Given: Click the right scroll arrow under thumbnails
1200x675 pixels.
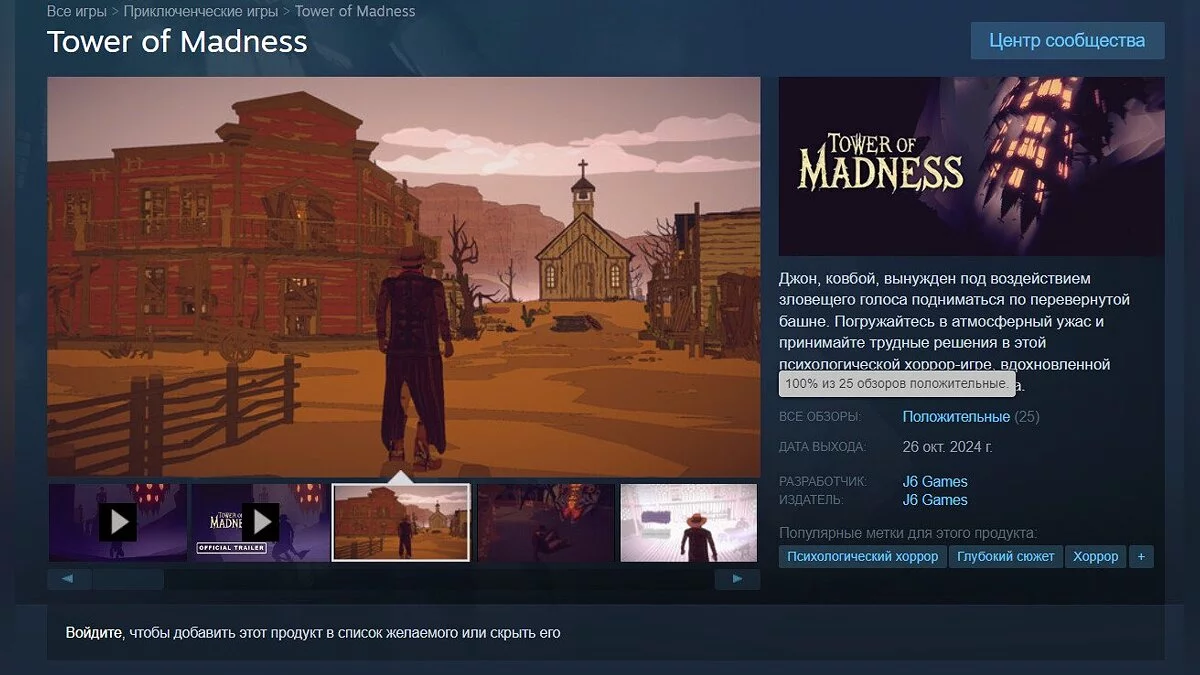Looking at the screenshot, I should (737, 579).
